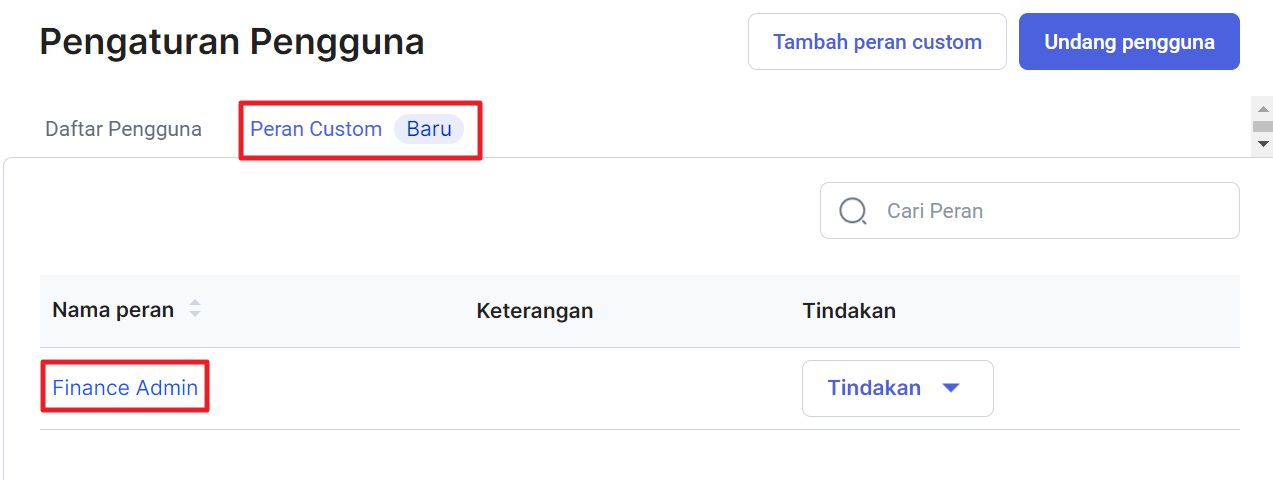Click the caret arrow in the Tindakan button
This screenshot has height=480, width=1273.
pyautogui.click(x=951, y=388)
